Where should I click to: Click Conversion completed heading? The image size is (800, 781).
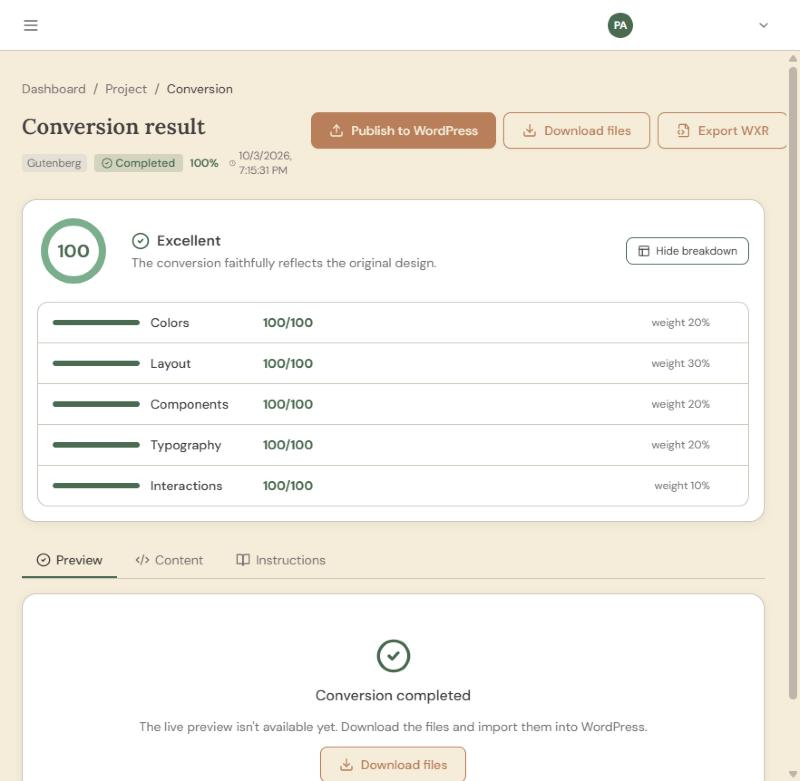click(393, 695)
